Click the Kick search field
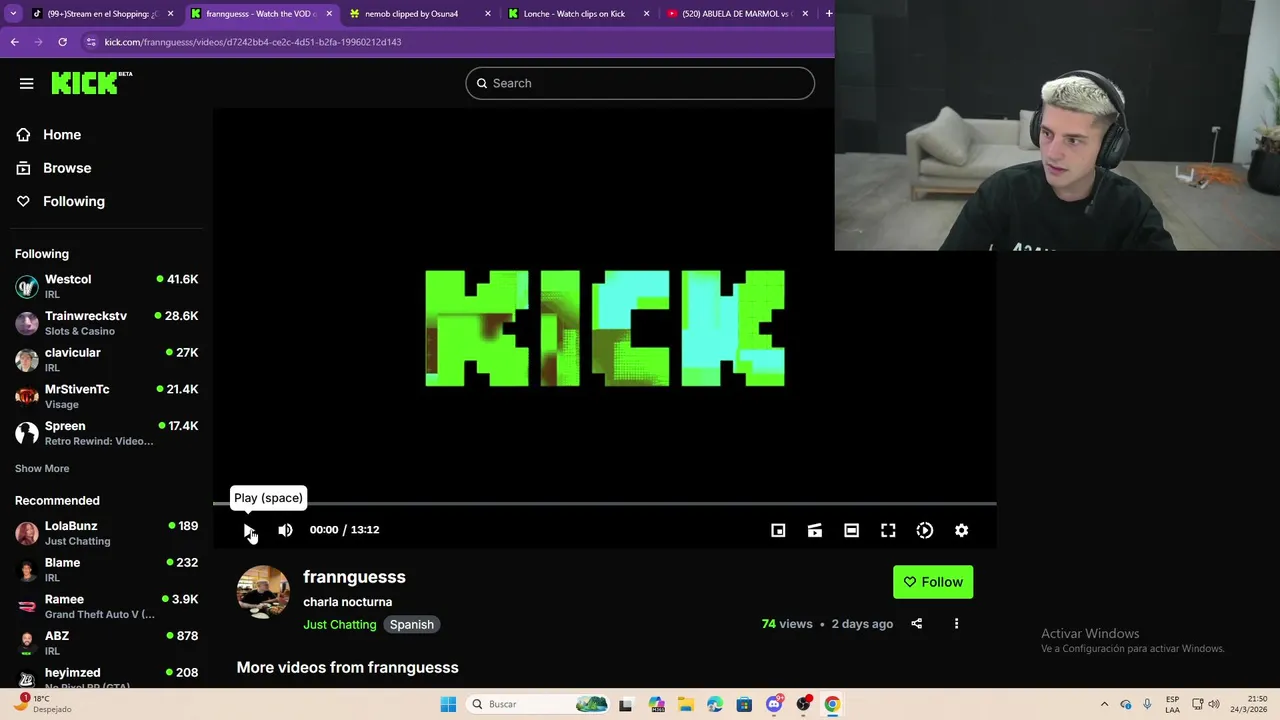Image resolution: width=1280 pixels, height=720 pixels. [x=640, y=83]
